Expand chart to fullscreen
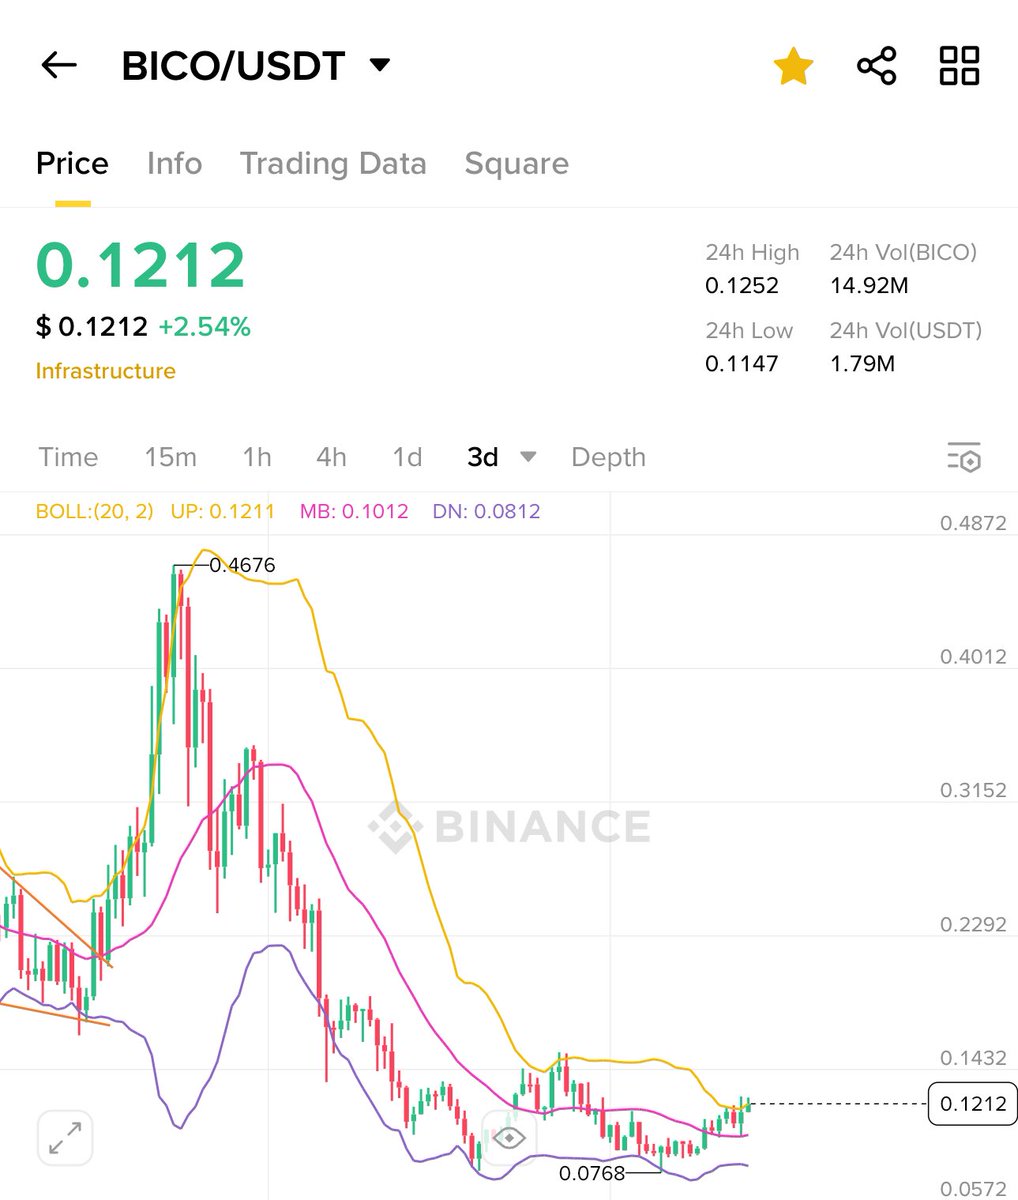Image resolution: width=1018 pixels, height=1200 pixels. coord(66,1138)
